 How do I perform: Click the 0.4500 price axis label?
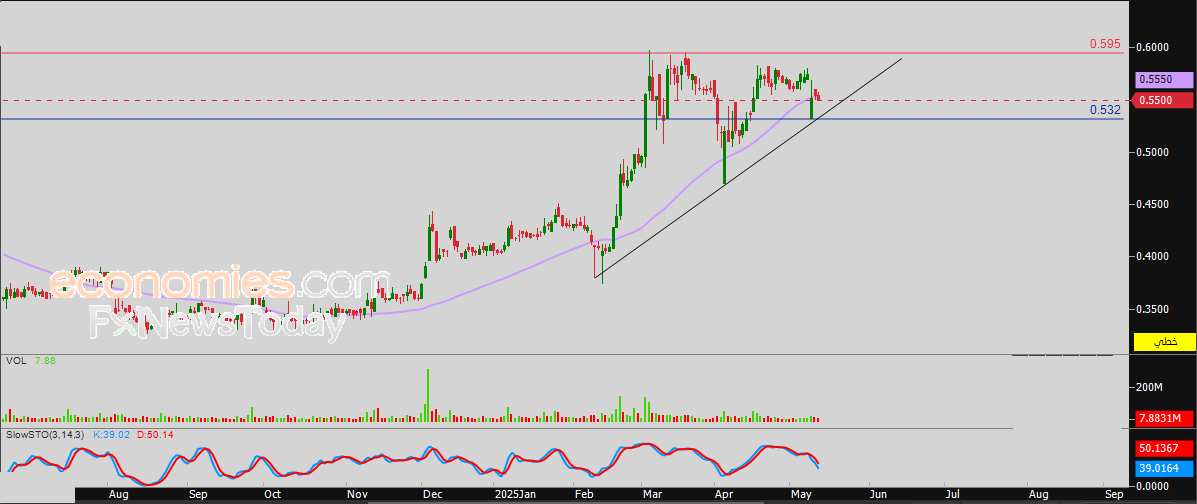click(x=1153, y=204)
